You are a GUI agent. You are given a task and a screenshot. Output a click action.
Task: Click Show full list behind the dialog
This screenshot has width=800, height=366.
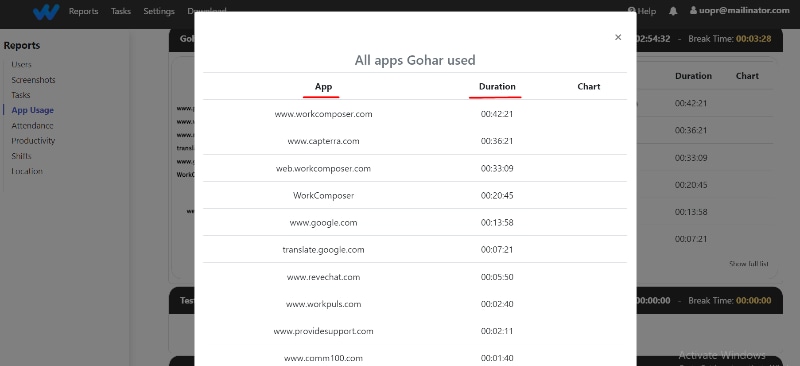pos(748,264)
